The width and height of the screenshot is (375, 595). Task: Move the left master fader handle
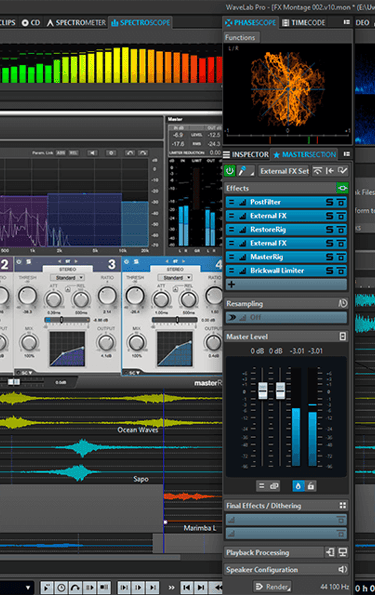tap(263, 390)
